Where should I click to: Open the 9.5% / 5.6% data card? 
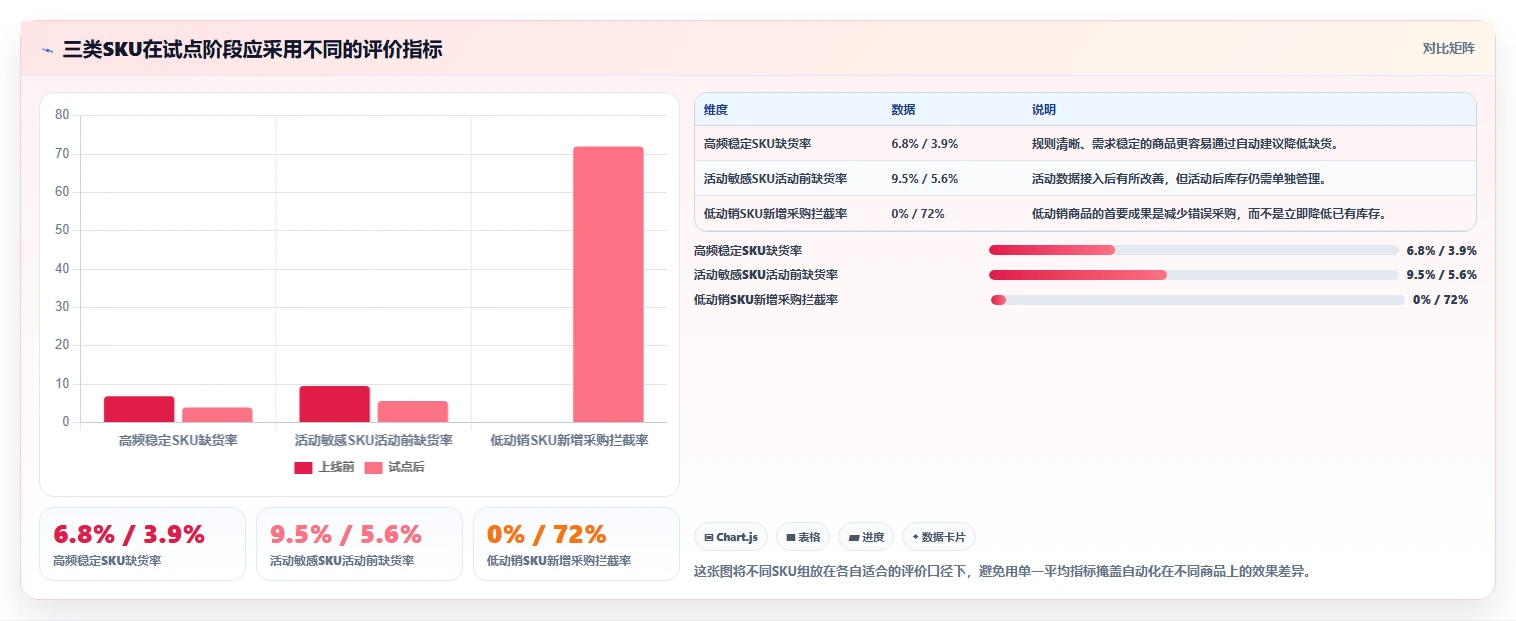pos(359,544)
